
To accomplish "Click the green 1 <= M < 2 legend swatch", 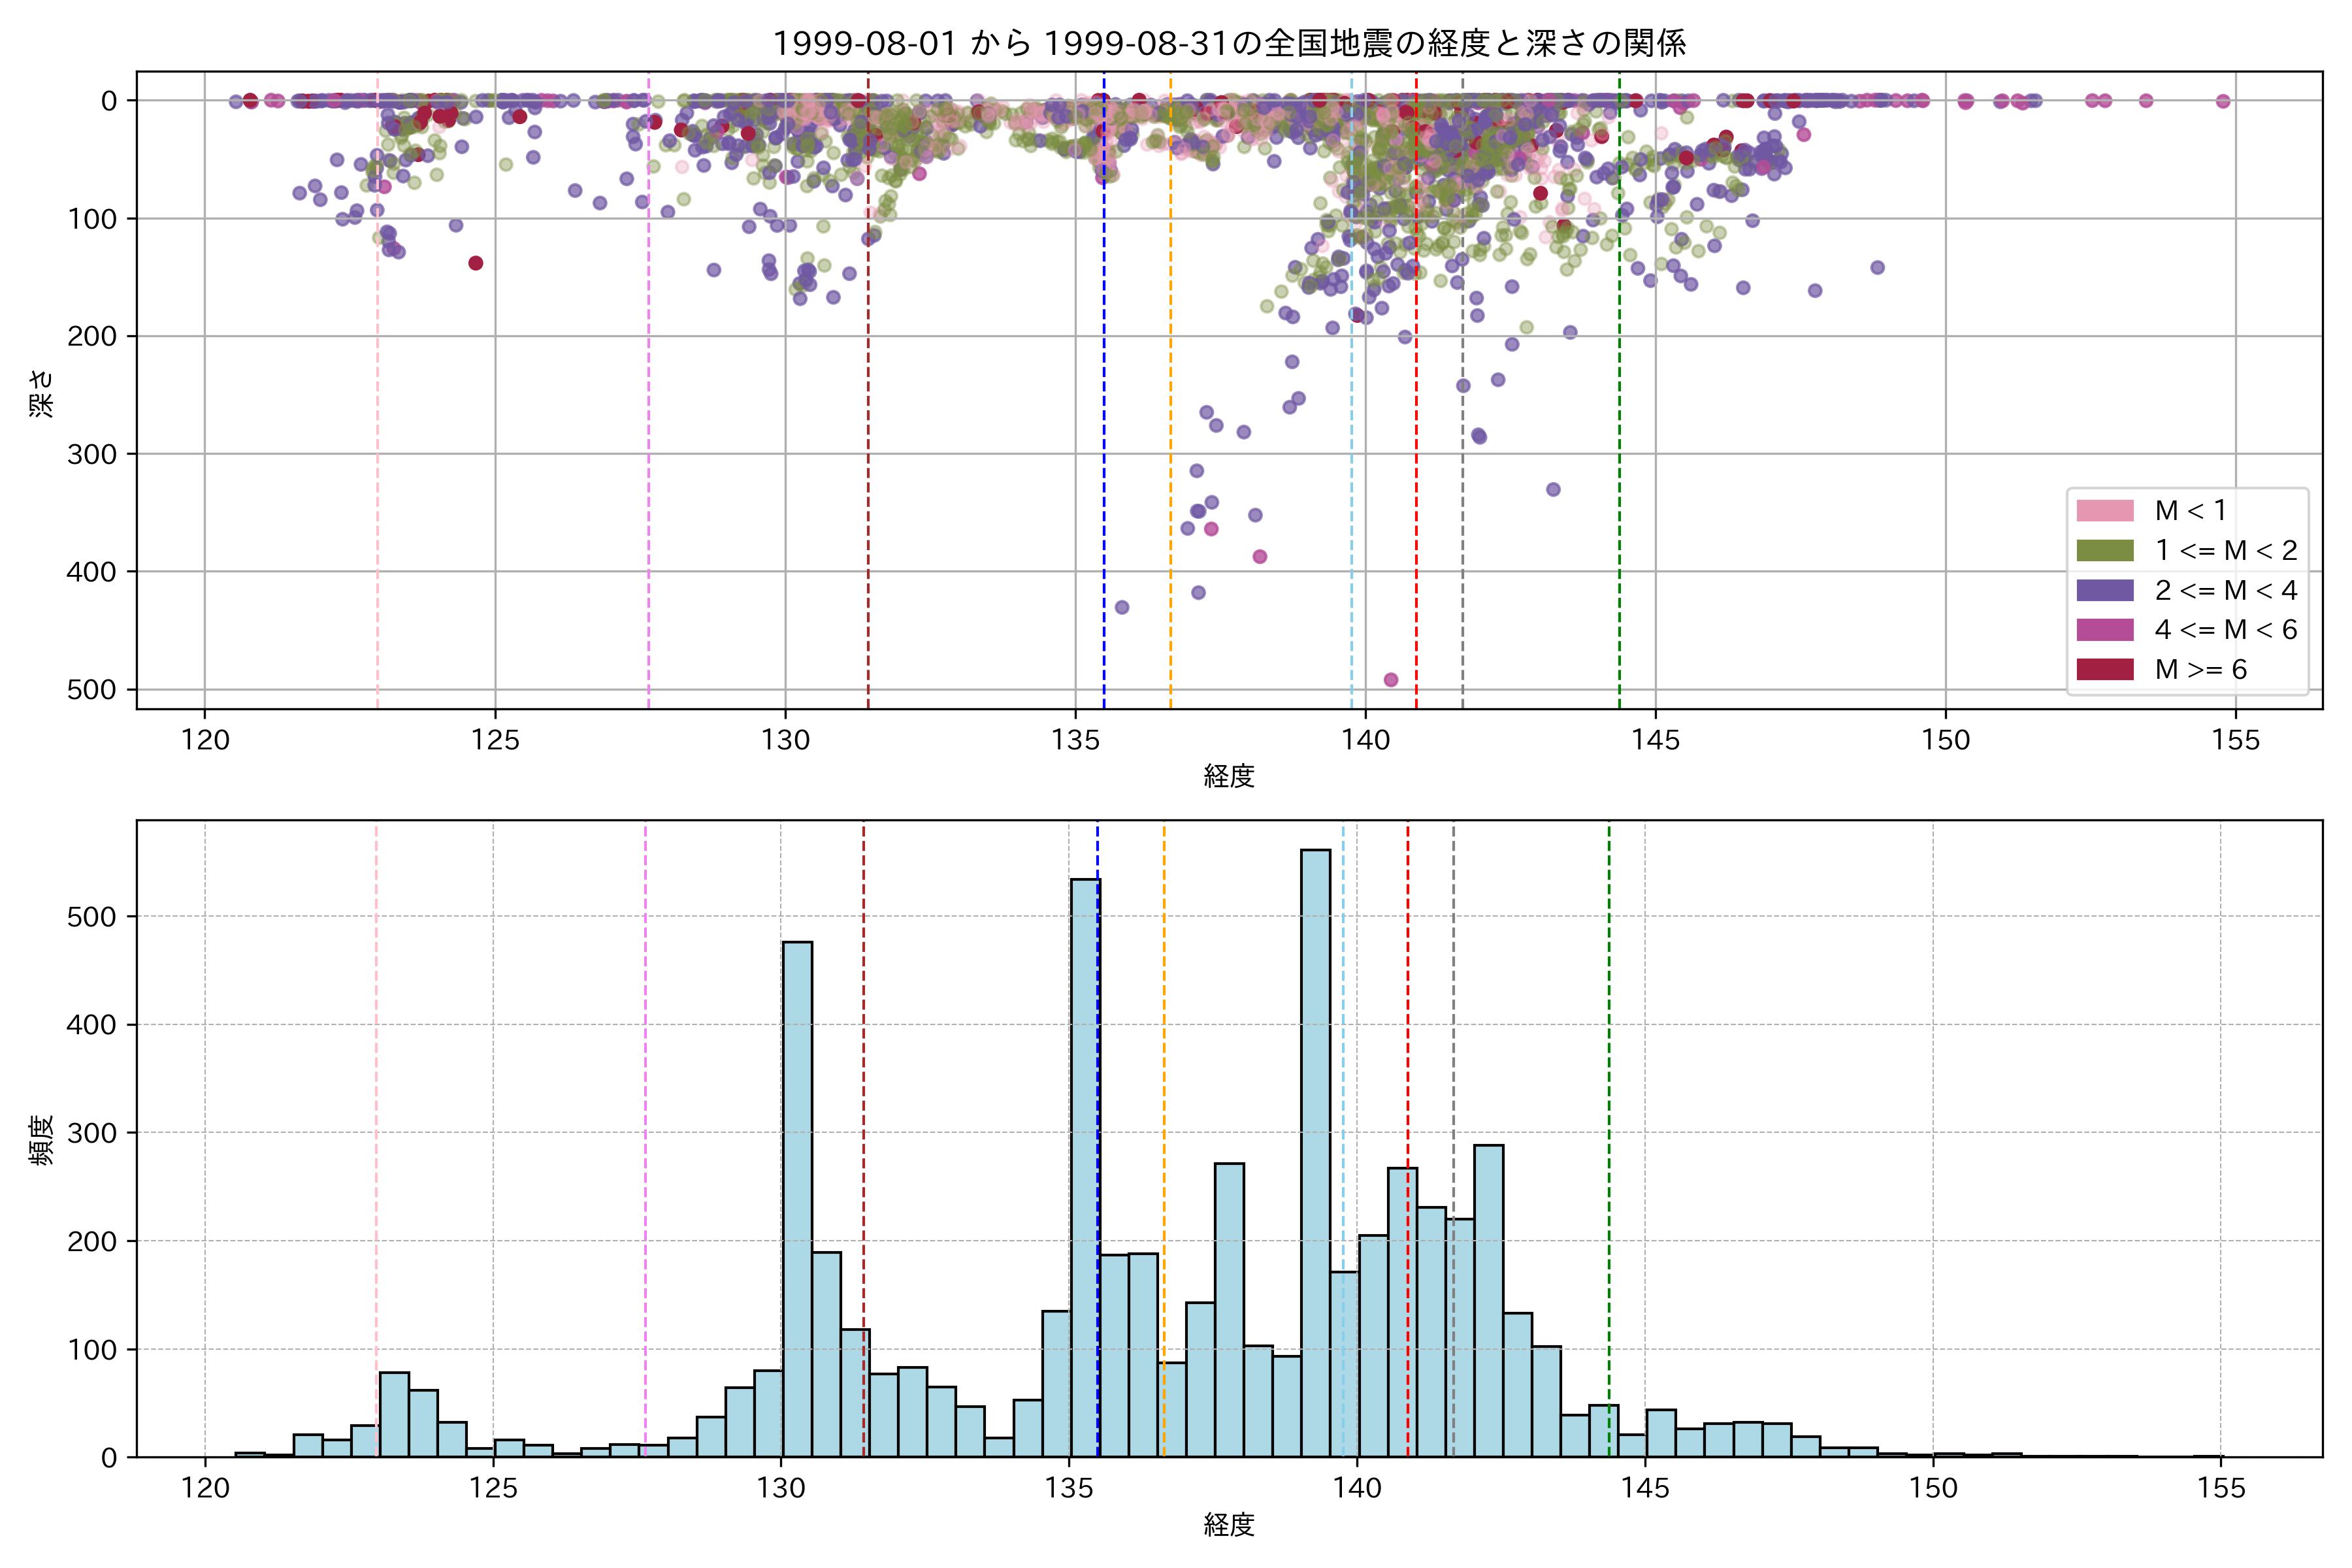I will 2104,551.
